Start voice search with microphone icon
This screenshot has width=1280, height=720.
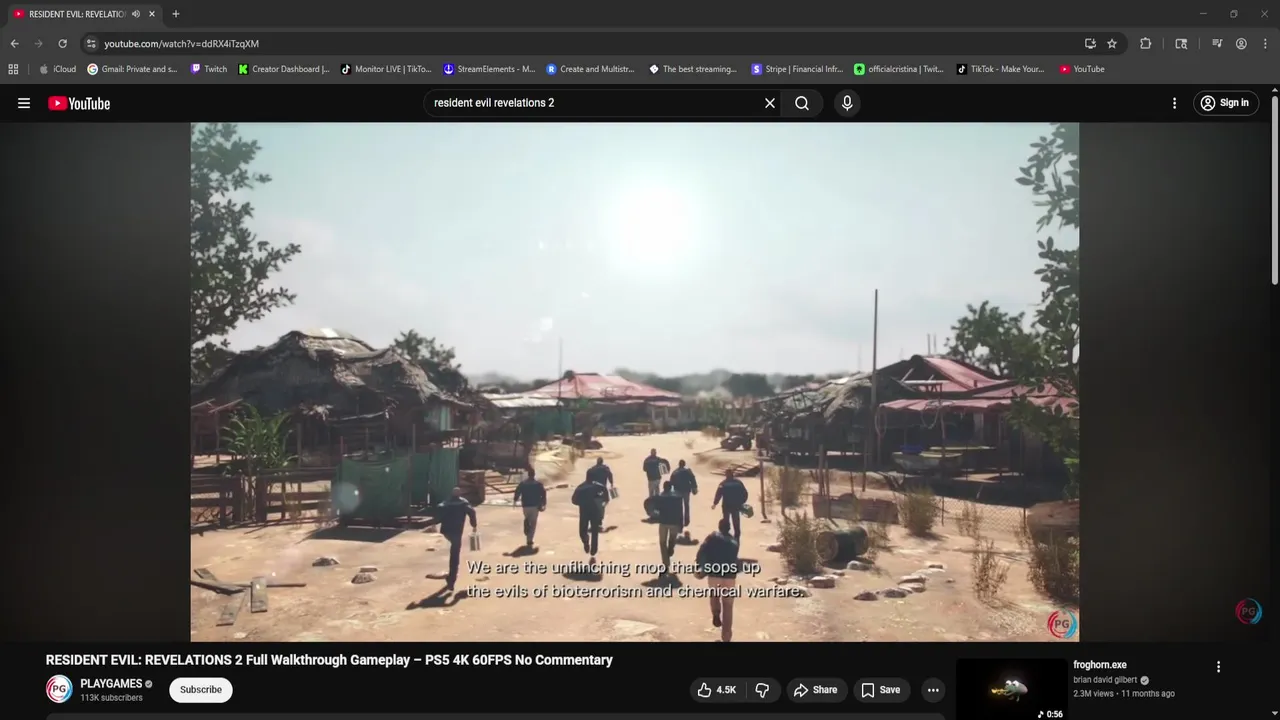pyautogui.click(x=847, y=103)
